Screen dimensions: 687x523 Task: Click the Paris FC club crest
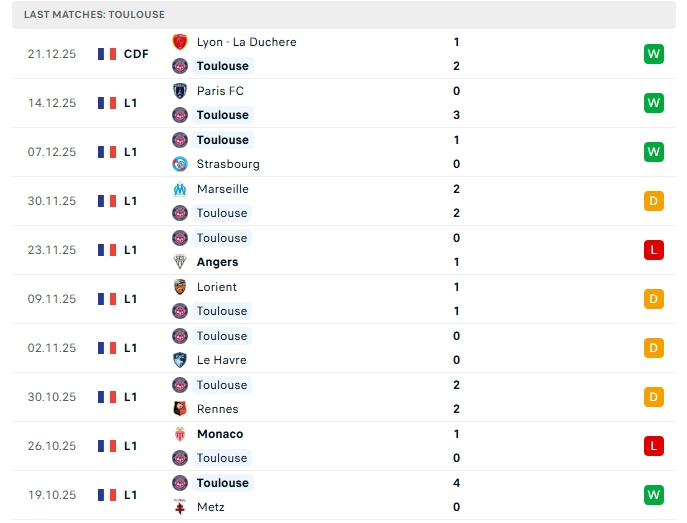click(x=180, y=91)
